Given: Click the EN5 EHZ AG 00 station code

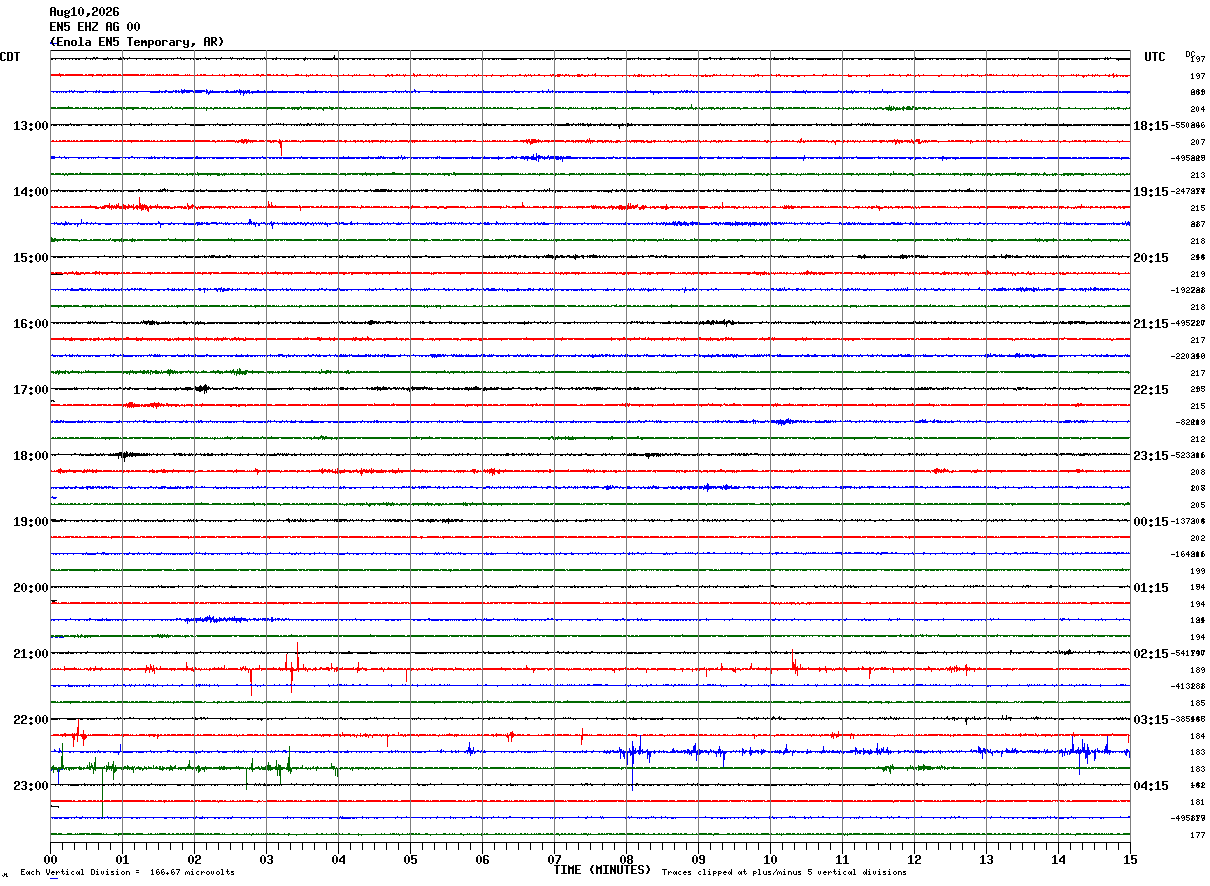Looking at the screenshot, I should pyautogui.click(x=95, y=27).
